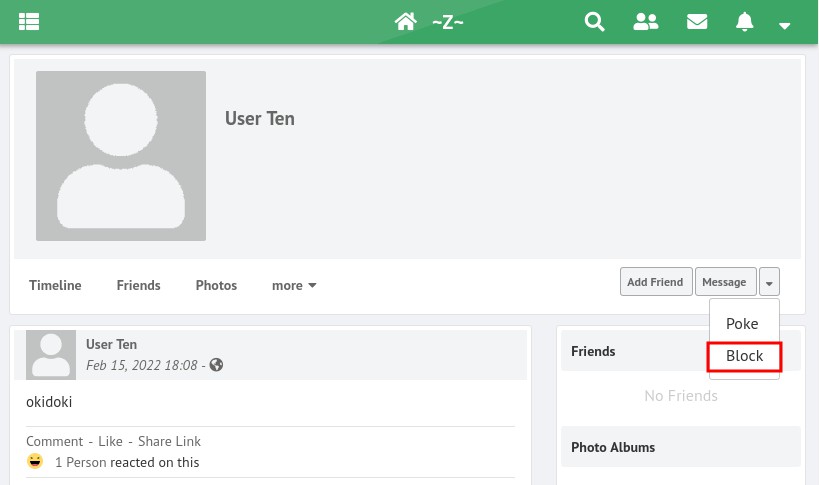Open the Photos tab
819x485 pixels.
pos(216,285)
